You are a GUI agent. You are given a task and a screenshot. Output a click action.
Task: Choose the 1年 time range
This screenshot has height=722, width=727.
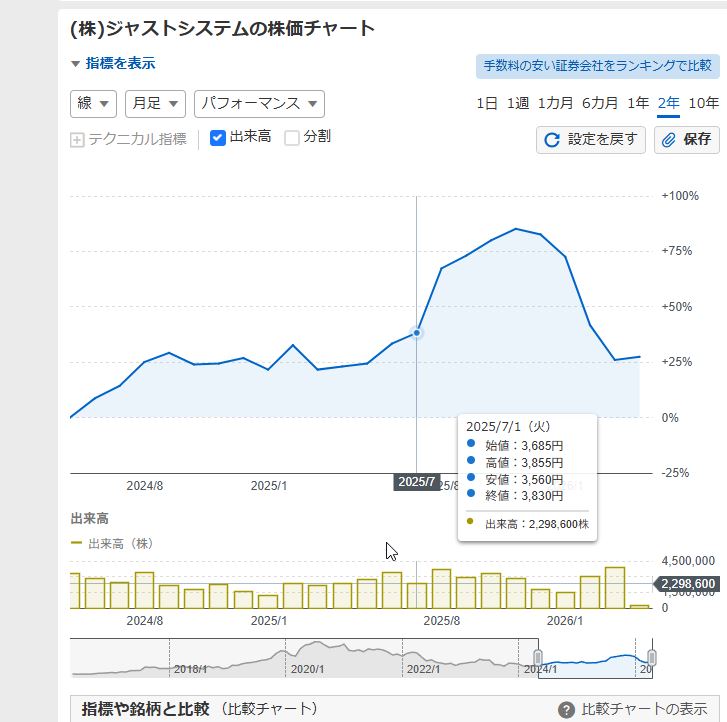[x=638, y=103]
